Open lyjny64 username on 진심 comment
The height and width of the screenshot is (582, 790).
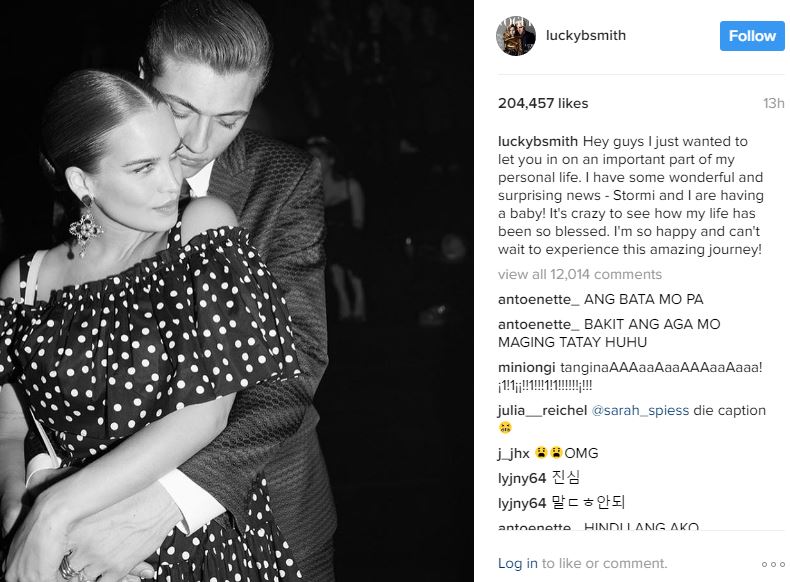pos(521,478)
